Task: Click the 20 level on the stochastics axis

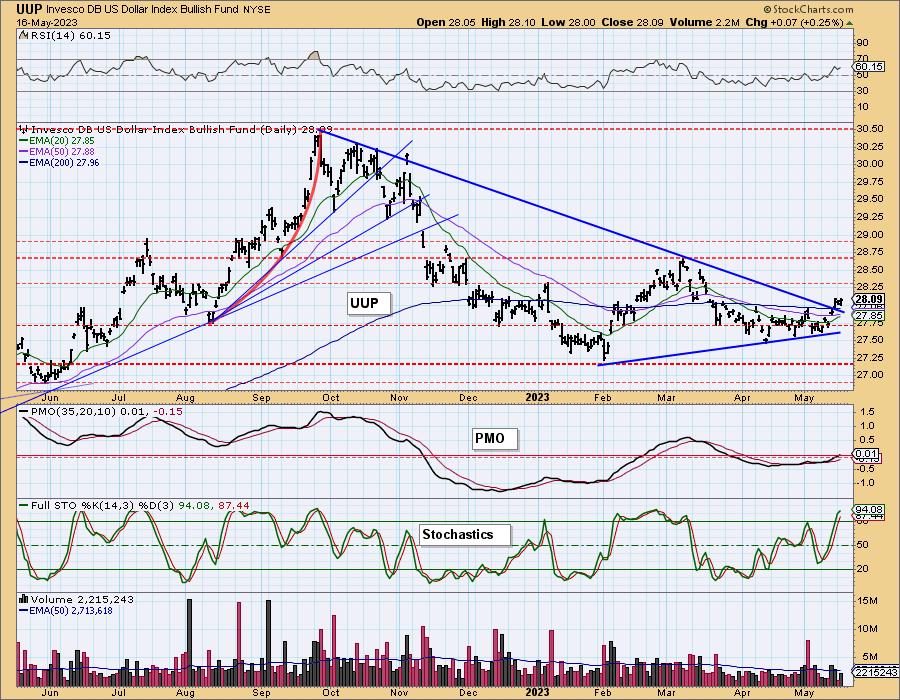Action: click(862, 569)
